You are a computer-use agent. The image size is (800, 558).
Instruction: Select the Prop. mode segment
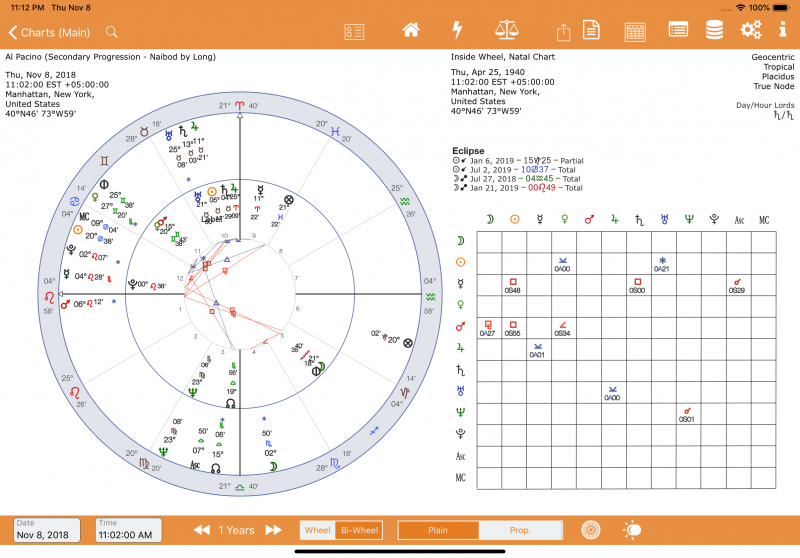(520, 530)
